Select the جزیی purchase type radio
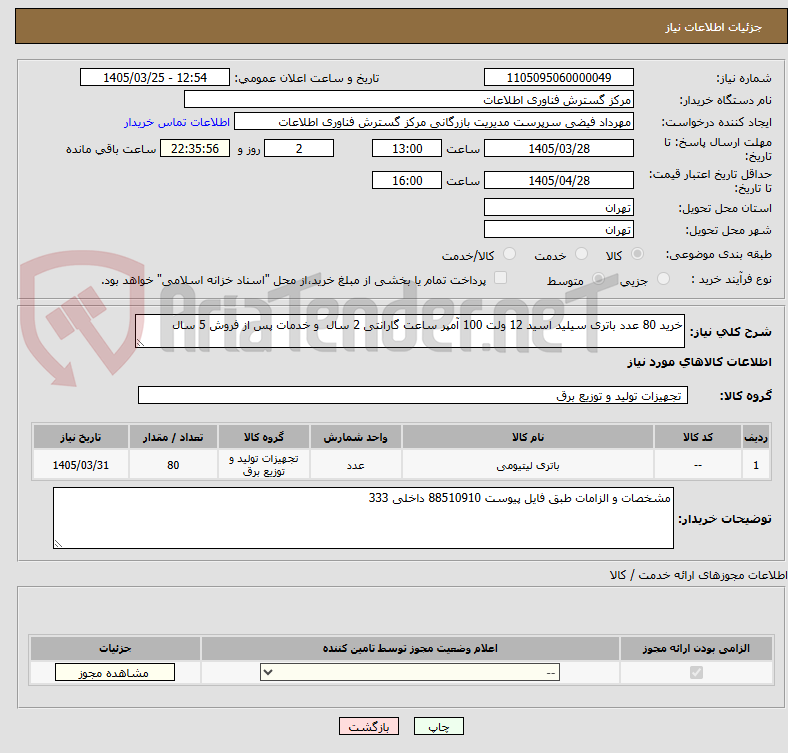This screenshot has height=753, width=788. pos(663,279)
